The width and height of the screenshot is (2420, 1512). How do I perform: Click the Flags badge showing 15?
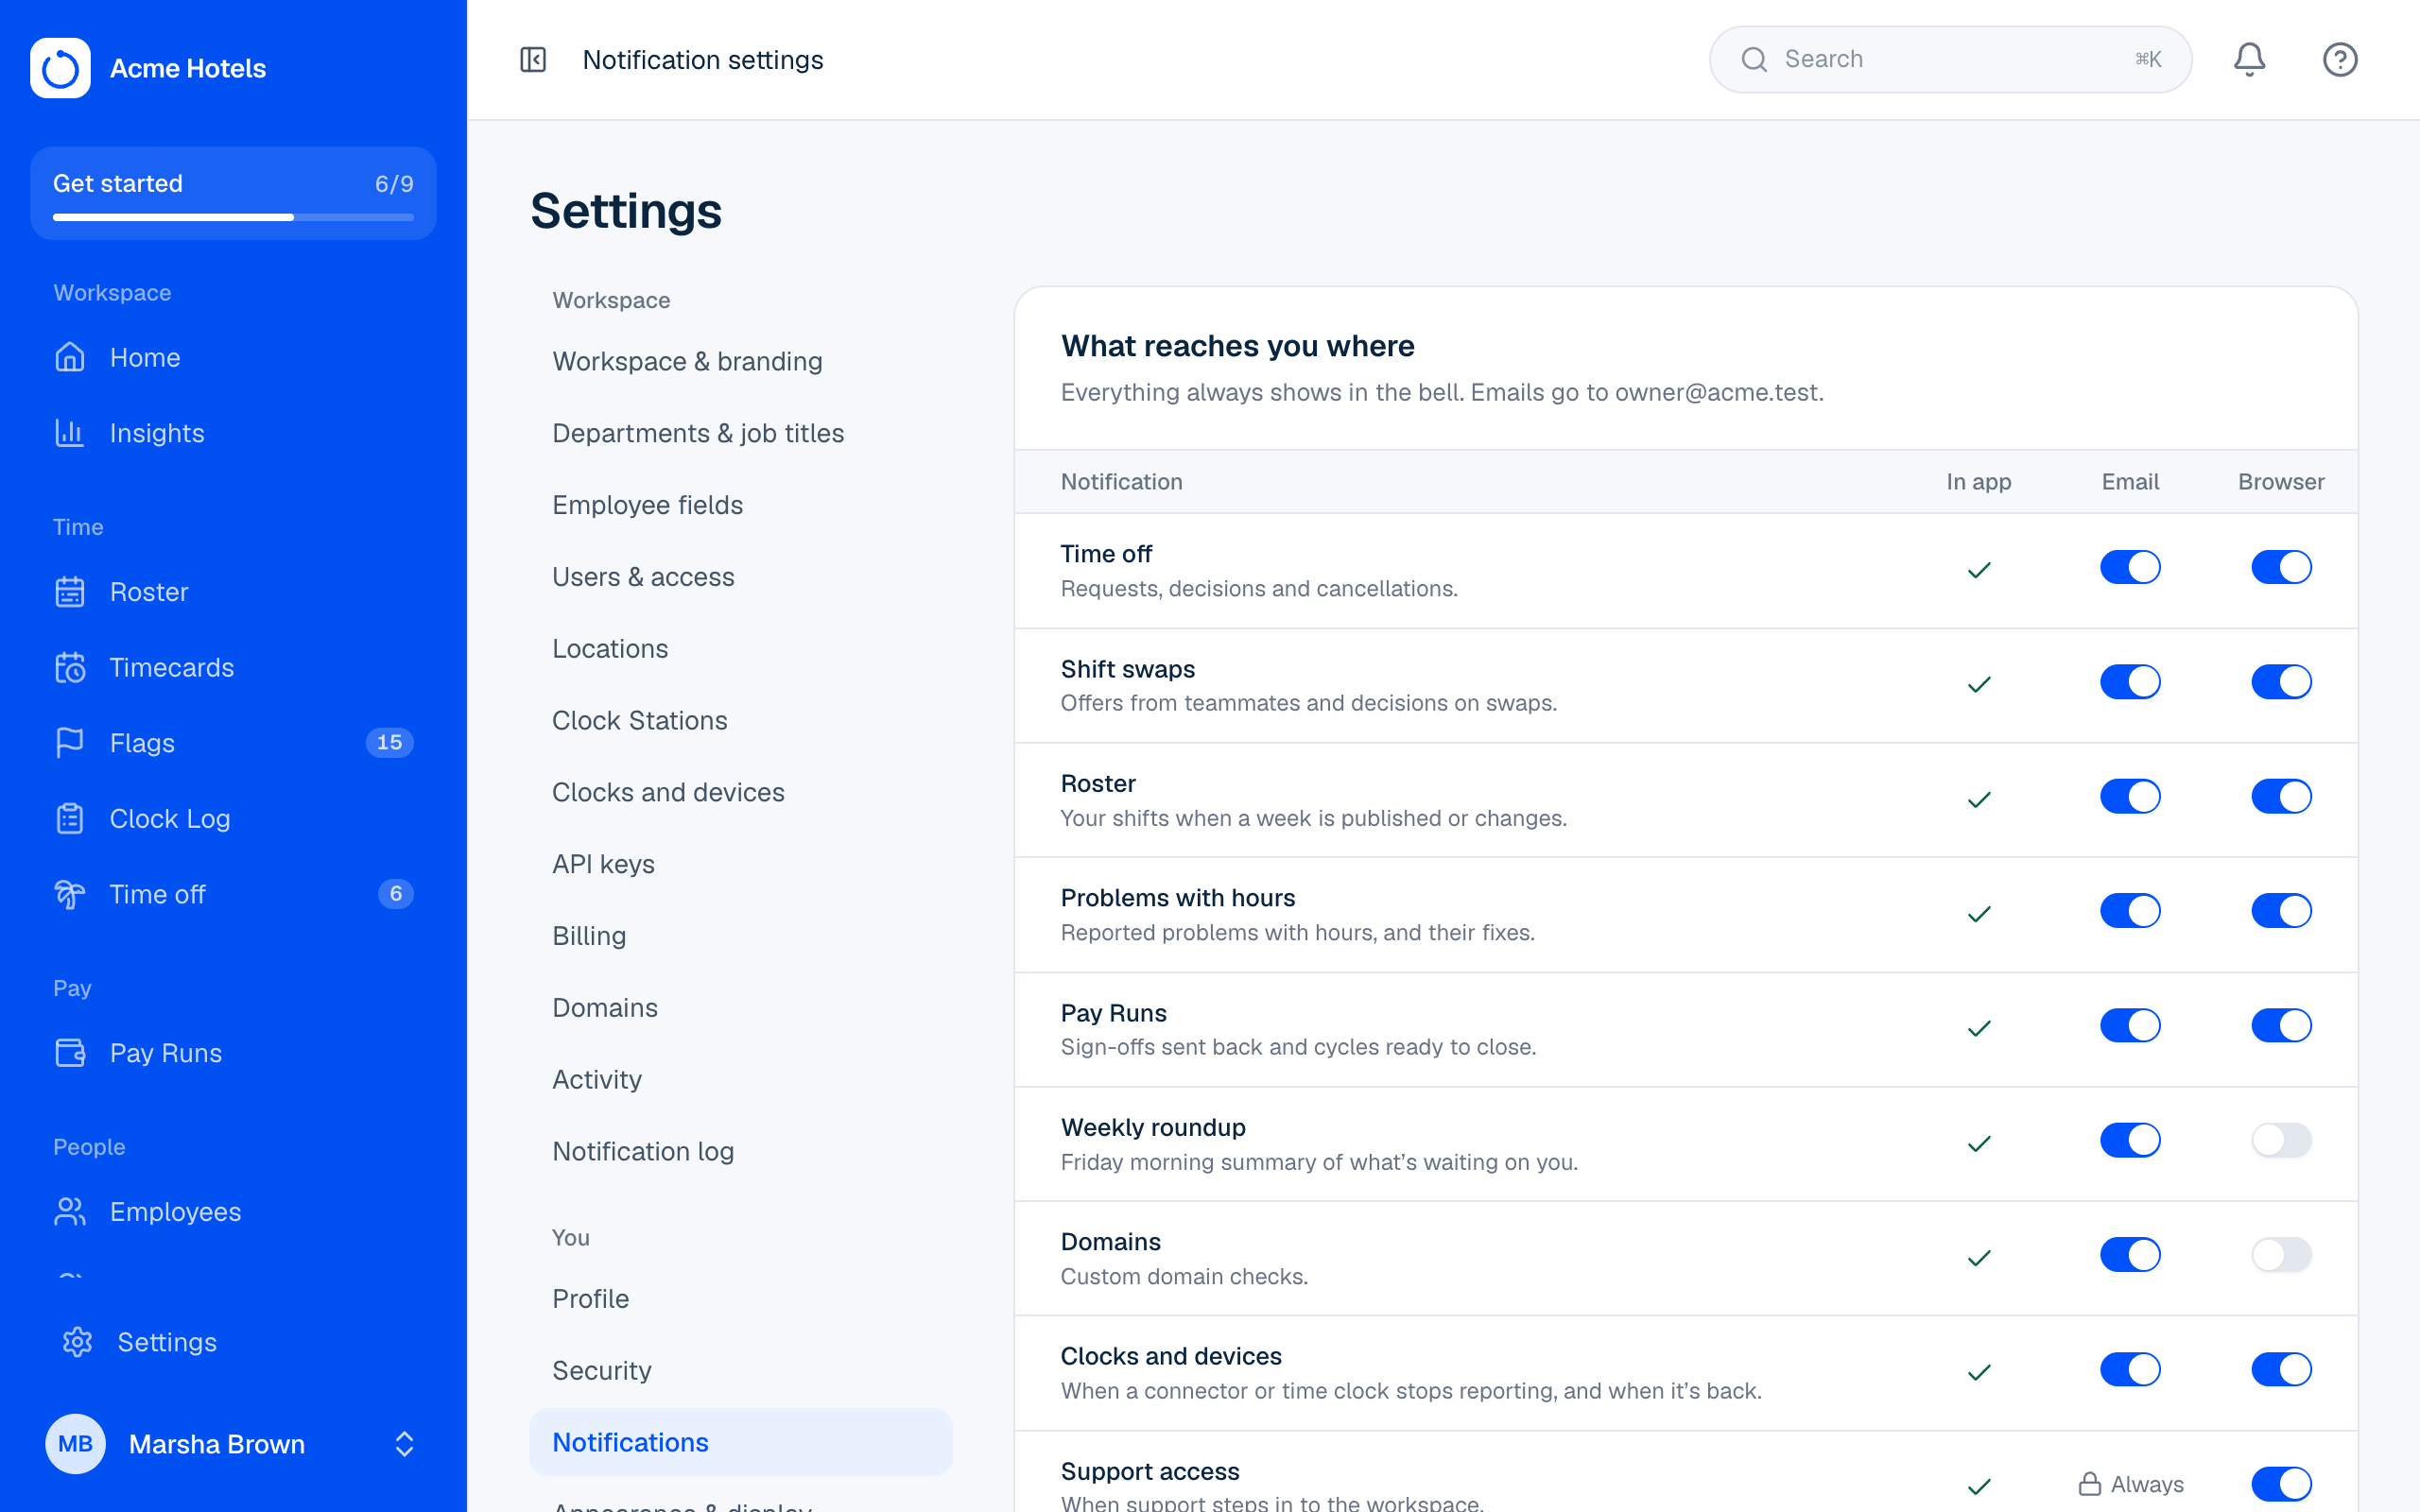389,743
